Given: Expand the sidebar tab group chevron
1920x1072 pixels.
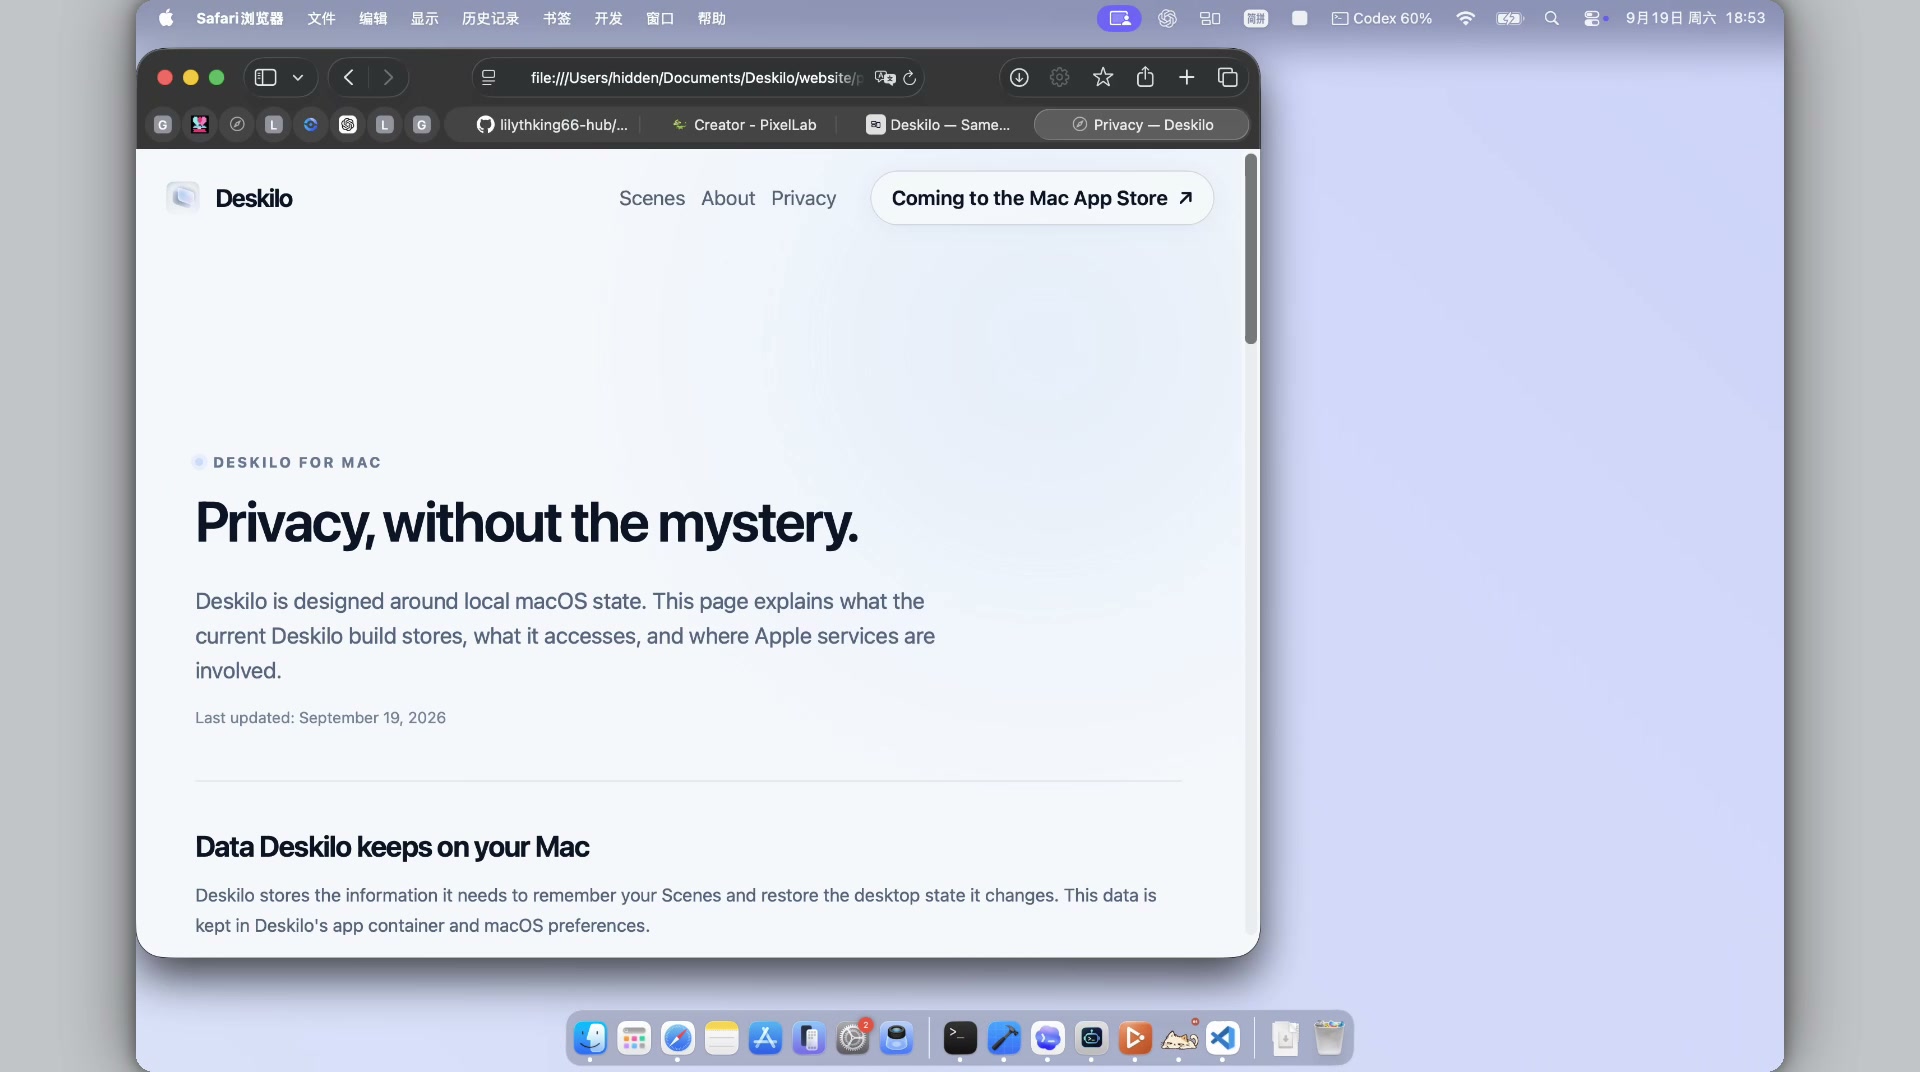Looking at the screenshot, I should 298,77.
